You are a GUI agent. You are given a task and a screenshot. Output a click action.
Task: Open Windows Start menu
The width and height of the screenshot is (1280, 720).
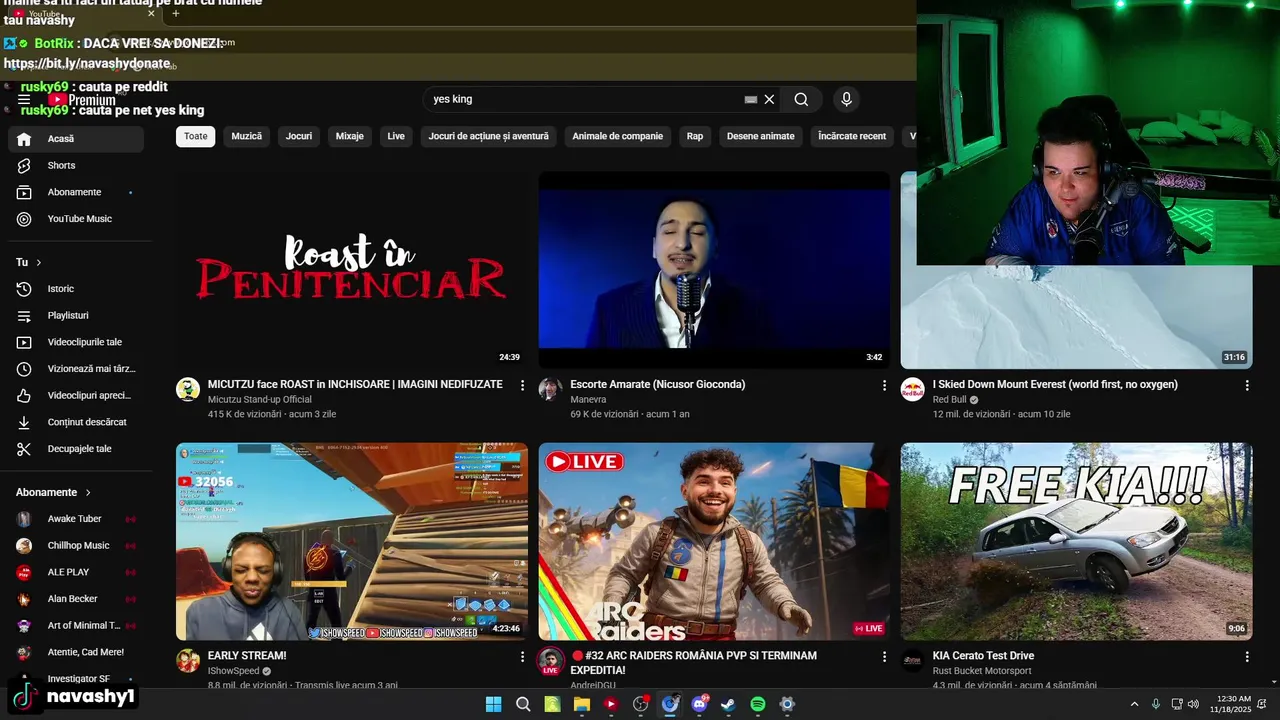(494, 704)
